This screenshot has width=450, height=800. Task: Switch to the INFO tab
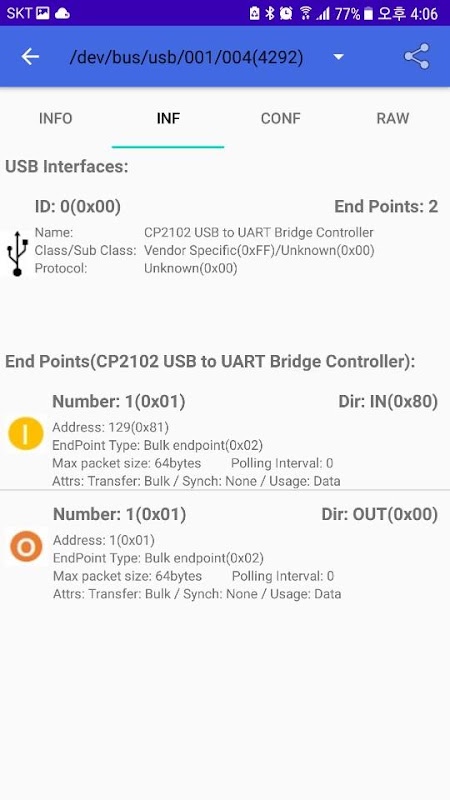(x=56, y=118)
